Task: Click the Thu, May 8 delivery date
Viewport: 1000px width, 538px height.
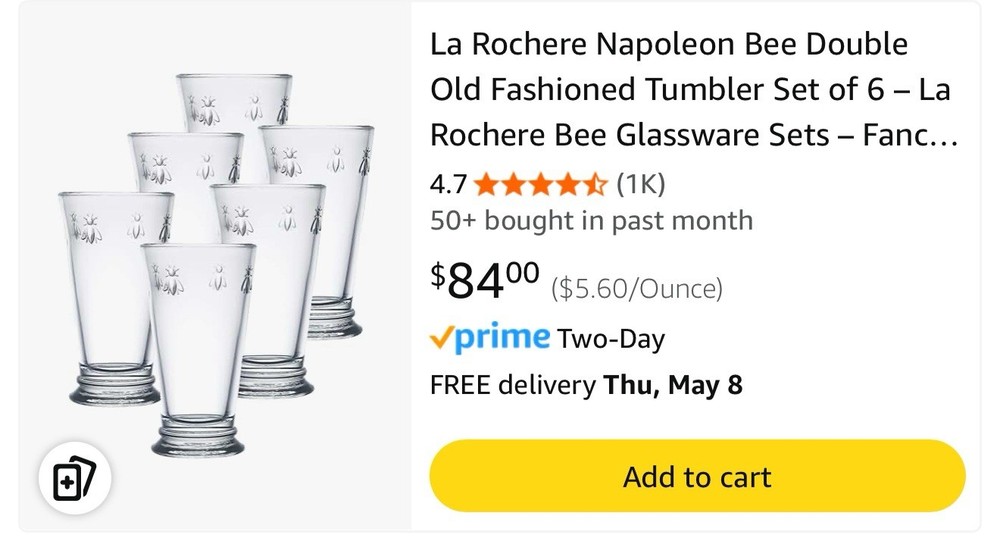Action: (673, 385)
